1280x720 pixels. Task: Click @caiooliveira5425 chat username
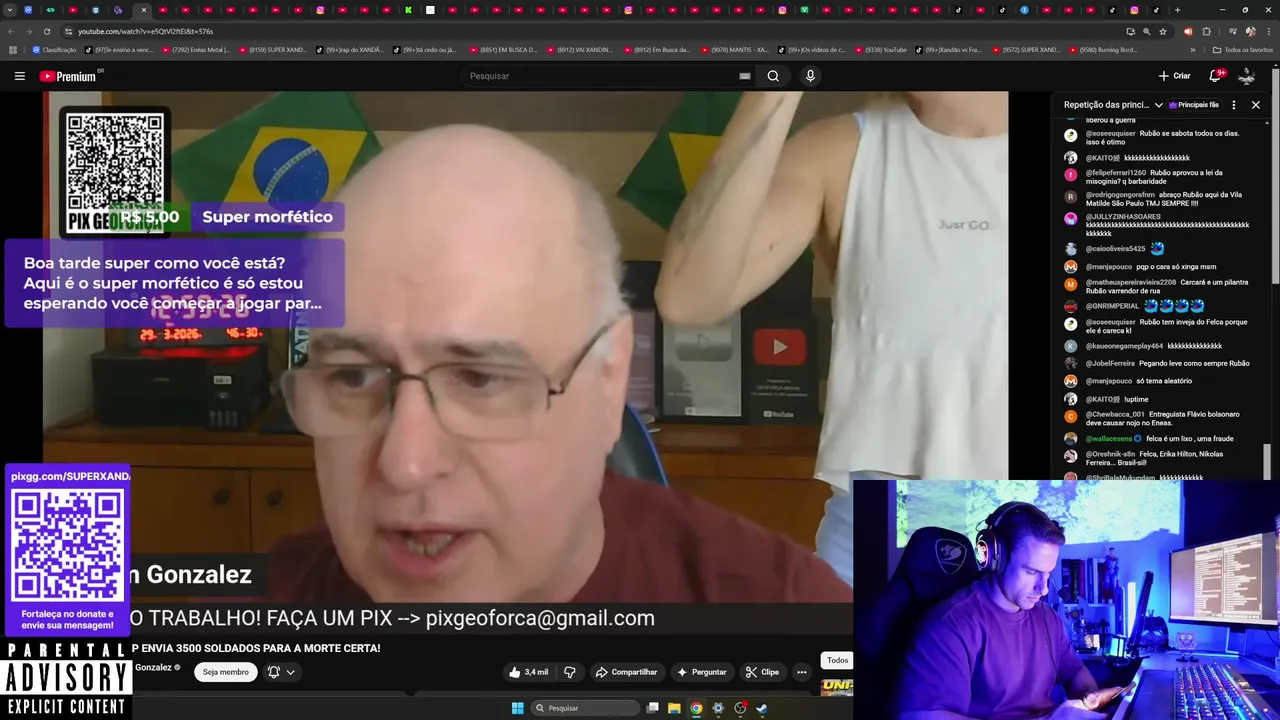click(x=1115, y=248)
